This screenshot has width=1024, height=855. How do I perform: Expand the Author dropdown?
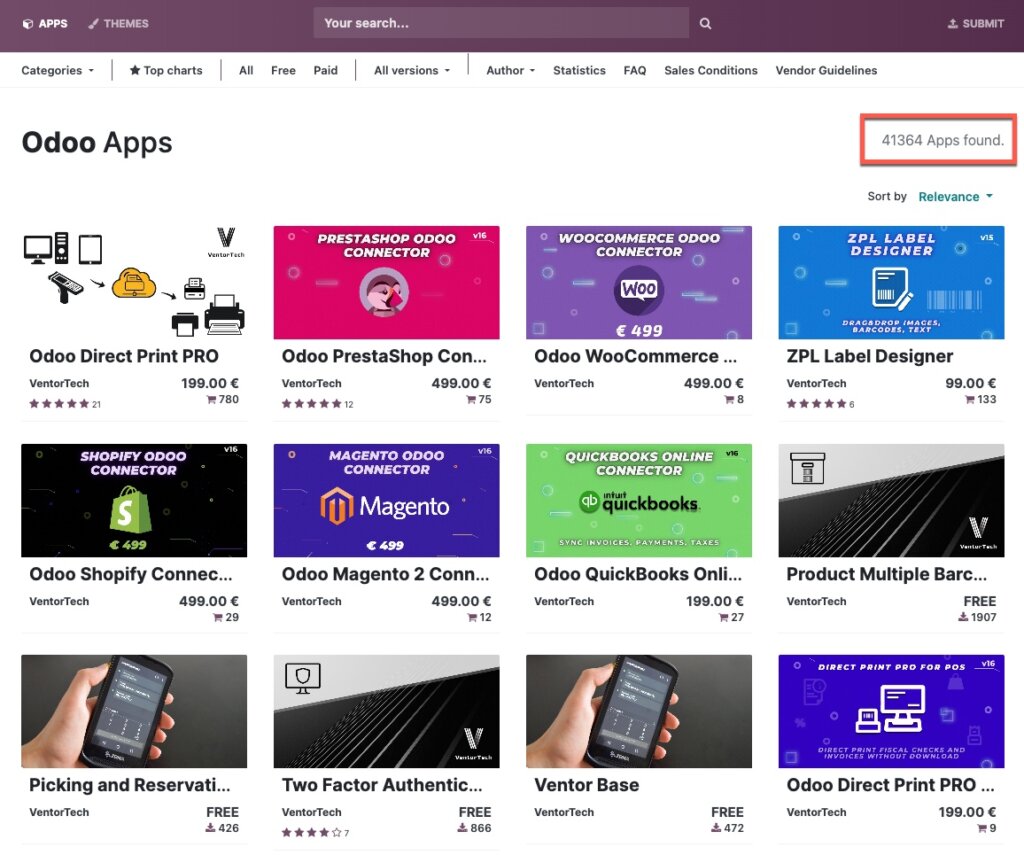pos(511,71)
